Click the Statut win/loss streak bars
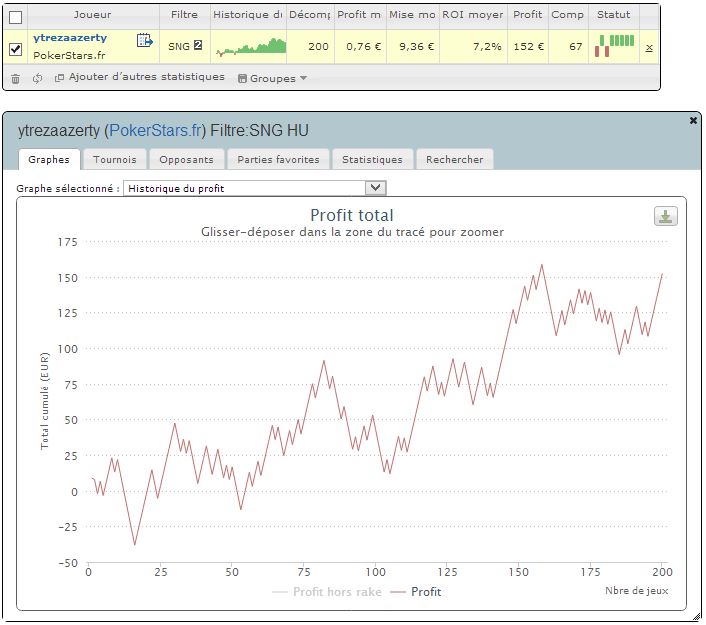This screenshot has width=706, height=625. tap(614, 46)
